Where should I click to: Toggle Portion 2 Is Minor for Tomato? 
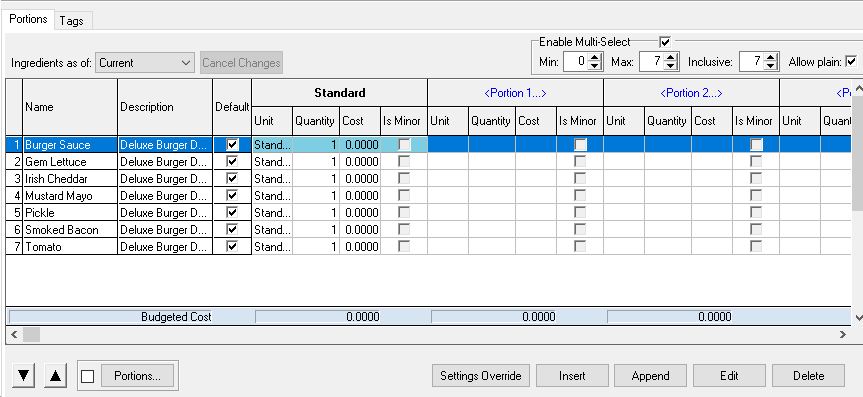tap(756, 247)
